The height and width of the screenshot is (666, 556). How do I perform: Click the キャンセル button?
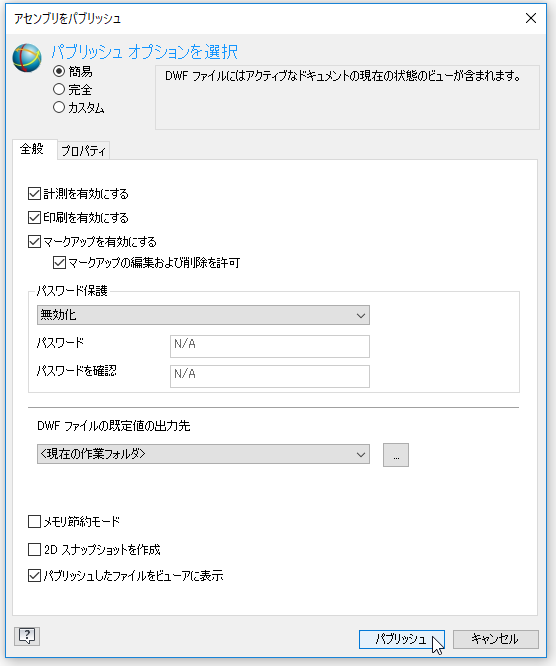click(x=496, y=639)
